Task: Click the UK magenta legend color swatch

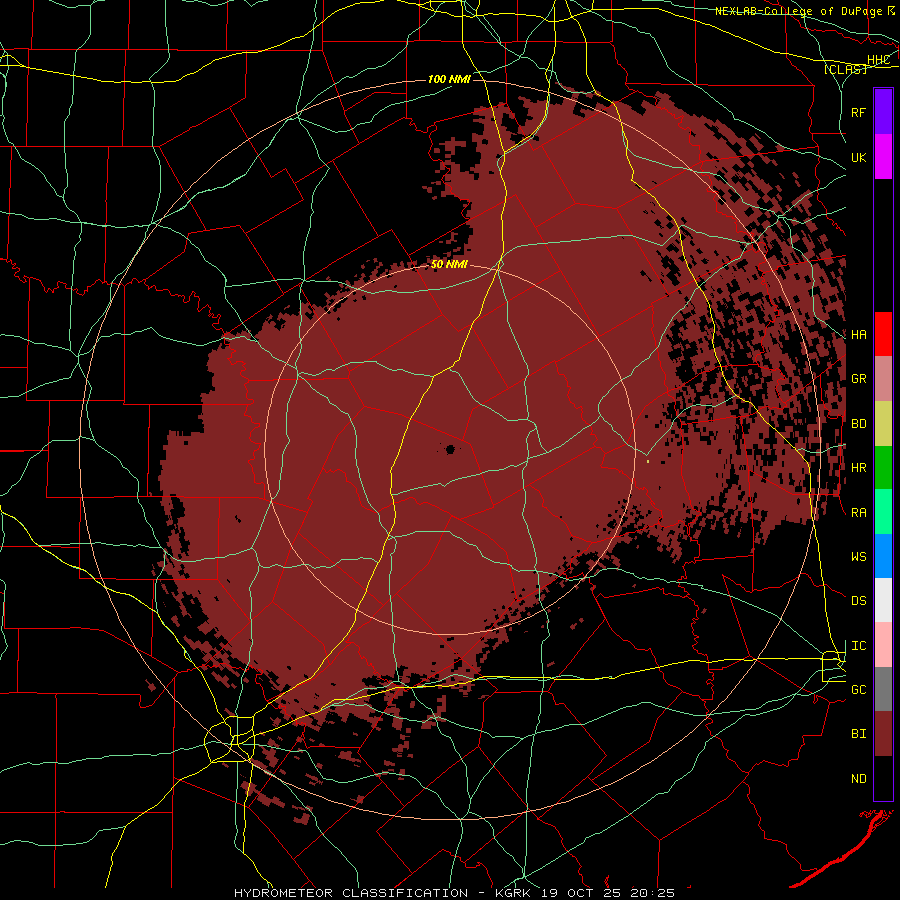Action: 883,157
